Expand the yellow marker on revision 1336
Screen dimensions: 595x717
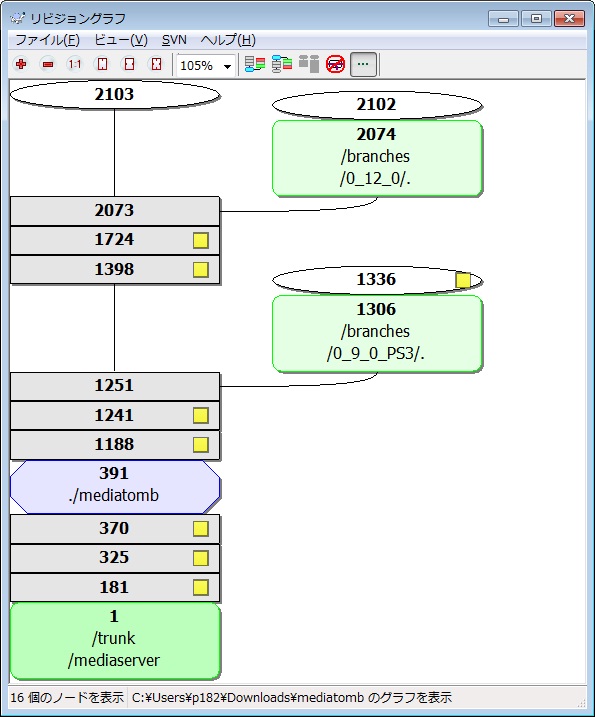click(463, 280)
